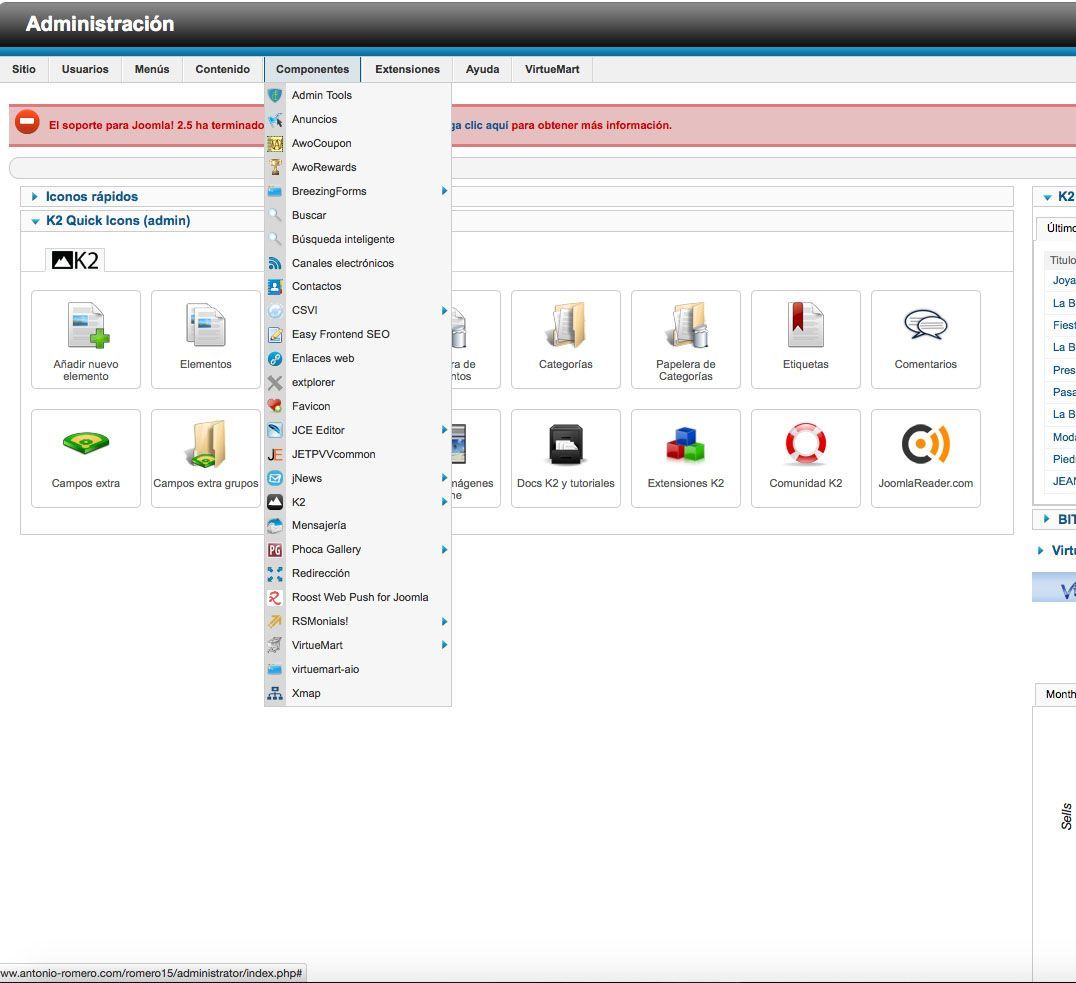1076x983 pixels.
Task: Choose Búsqueda inteligente menu entry
Action: pos(358,239)
